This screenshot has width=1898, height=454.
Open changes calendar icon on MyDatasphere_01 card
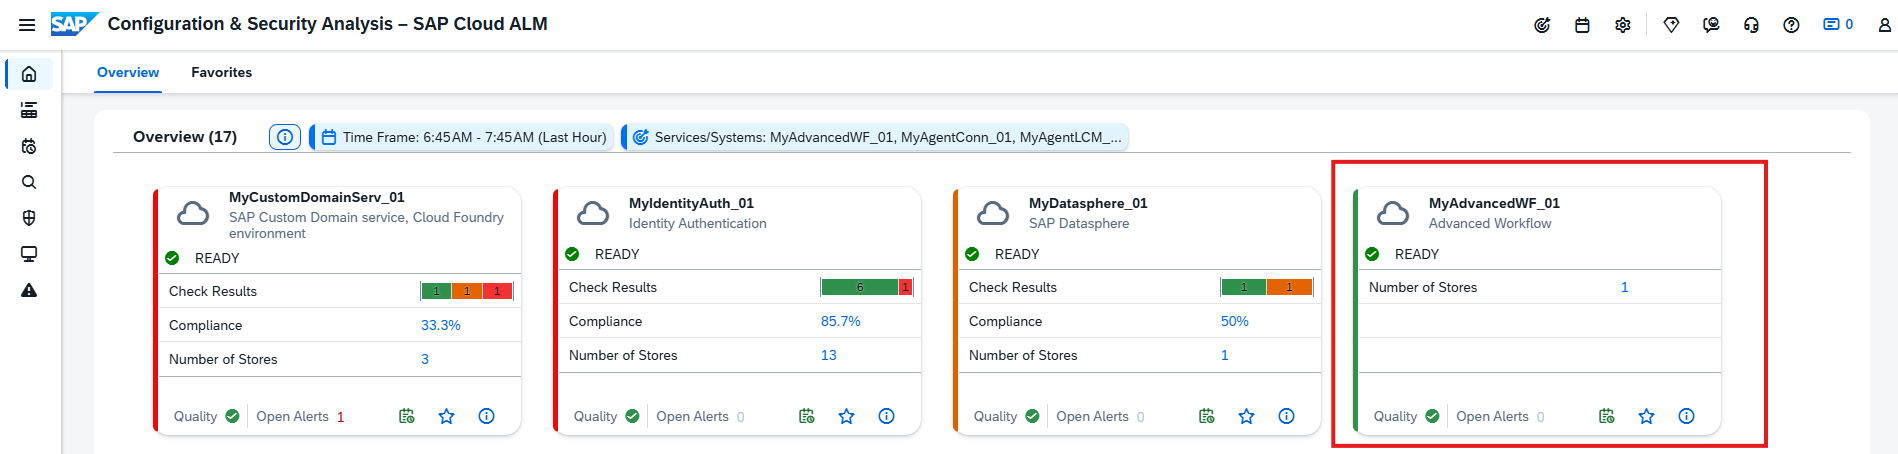[x=1206, y=416]
